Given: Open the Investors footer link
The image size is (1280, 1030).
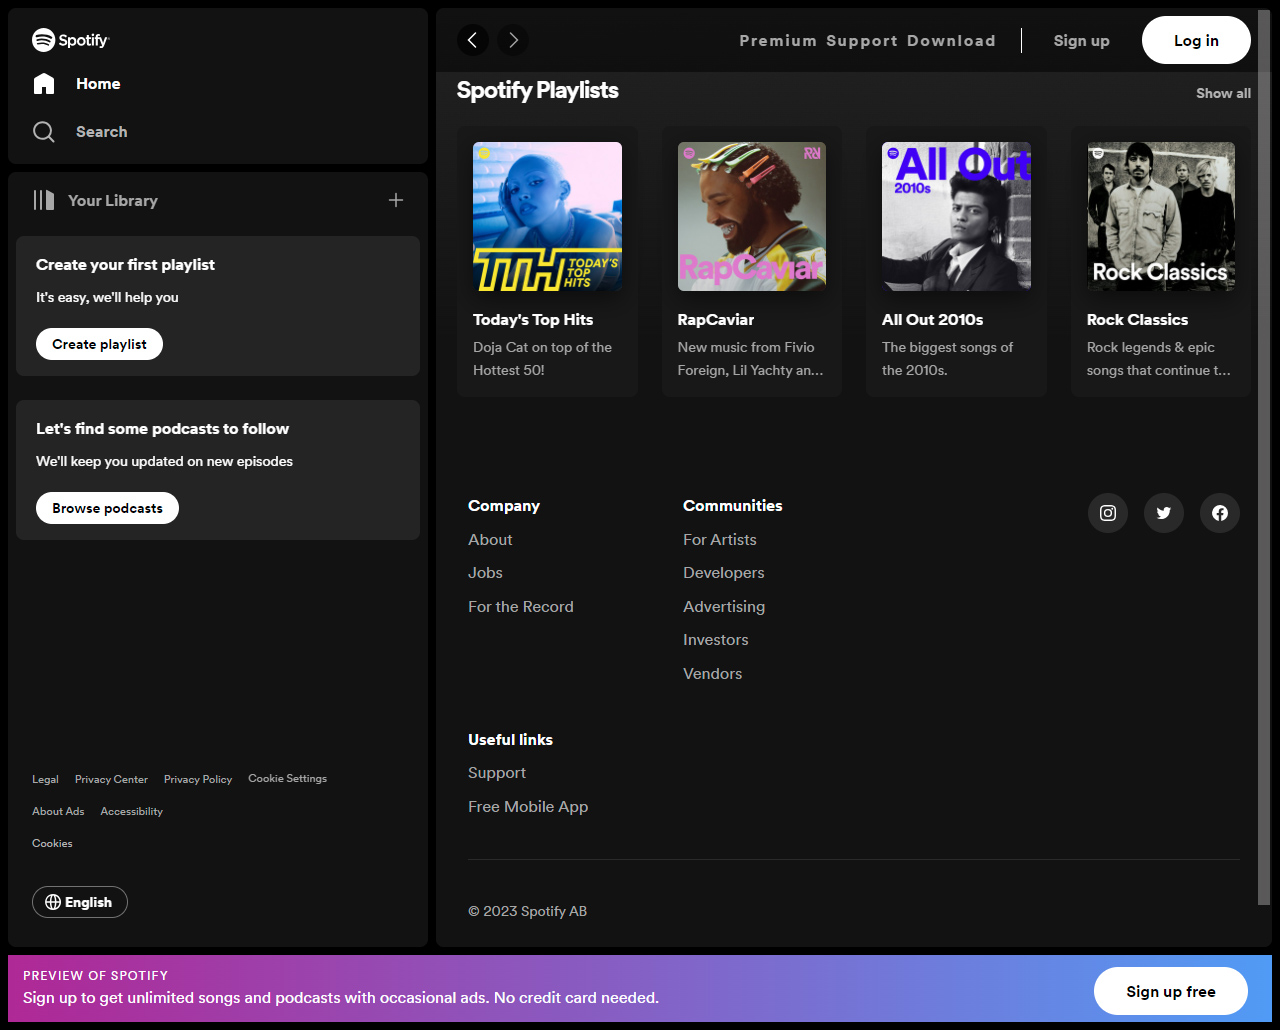Looking at the screenshot, I should (716, 640).
